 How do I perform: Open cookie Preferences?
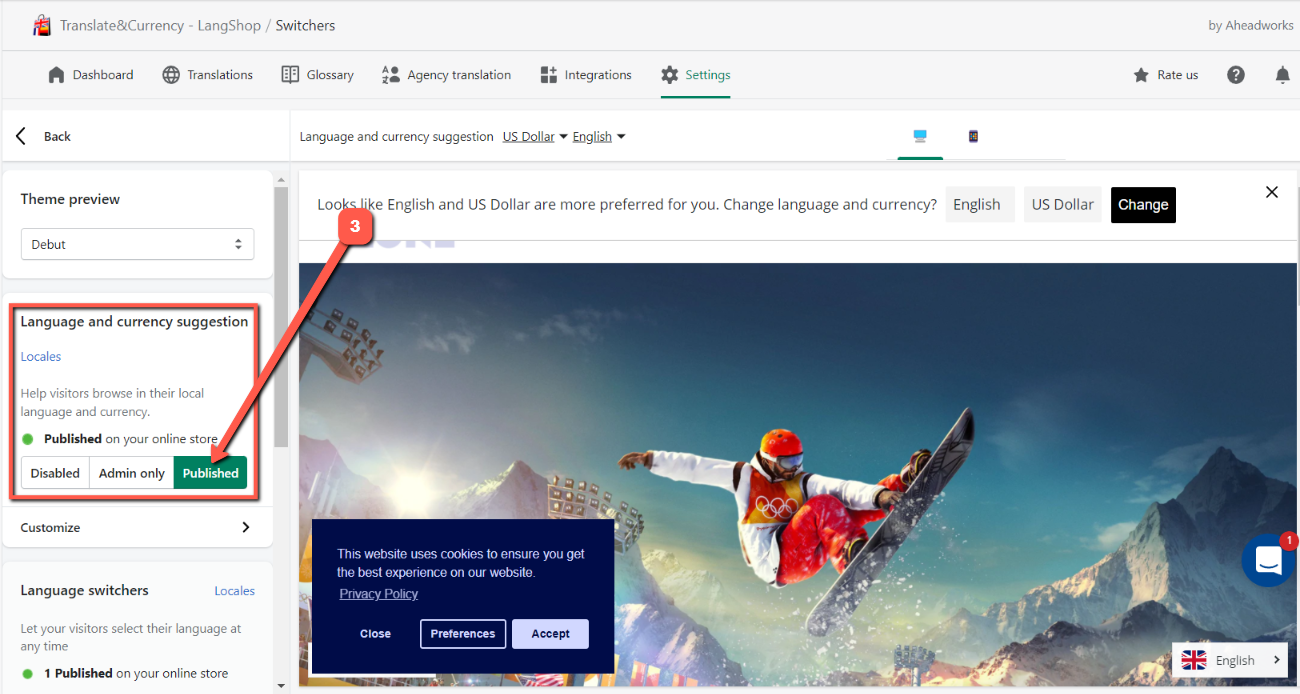coord(463,634)
